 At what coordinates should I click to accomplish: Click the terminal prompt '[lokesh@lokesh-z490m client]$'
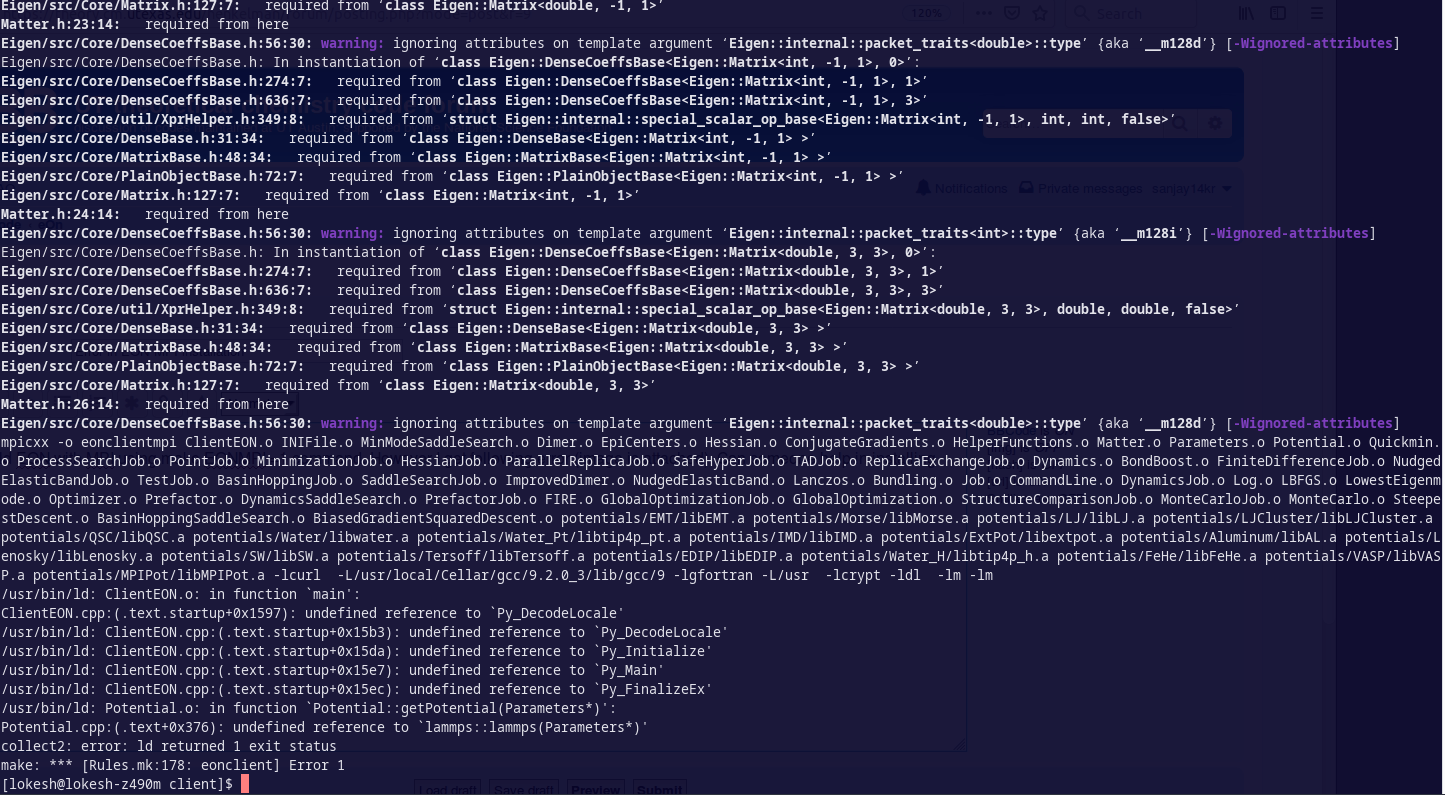tap(117, 784)
